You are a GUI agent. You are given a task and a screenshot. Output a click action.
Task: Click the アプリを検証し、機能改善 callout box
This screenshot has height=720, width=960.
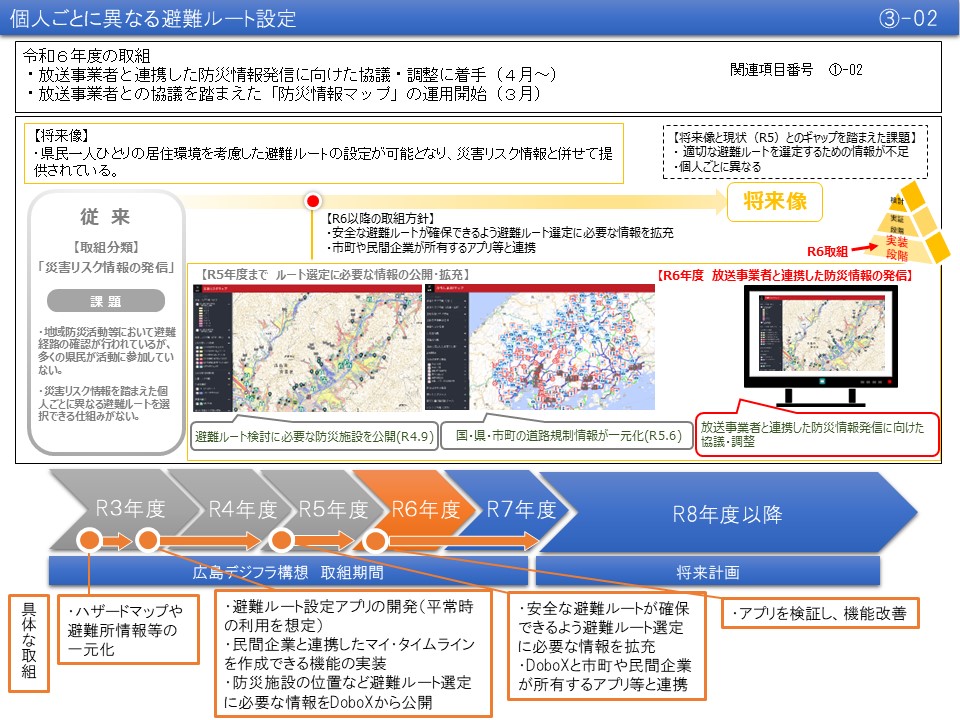[819, 615]
